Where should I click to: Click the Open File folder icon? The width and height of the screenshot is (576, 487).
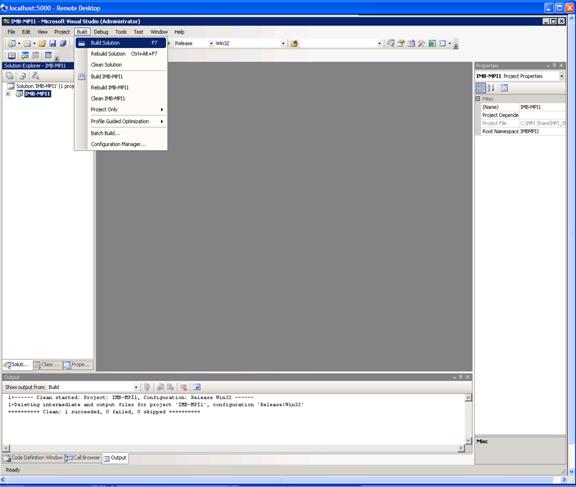(x=42, y=44)
